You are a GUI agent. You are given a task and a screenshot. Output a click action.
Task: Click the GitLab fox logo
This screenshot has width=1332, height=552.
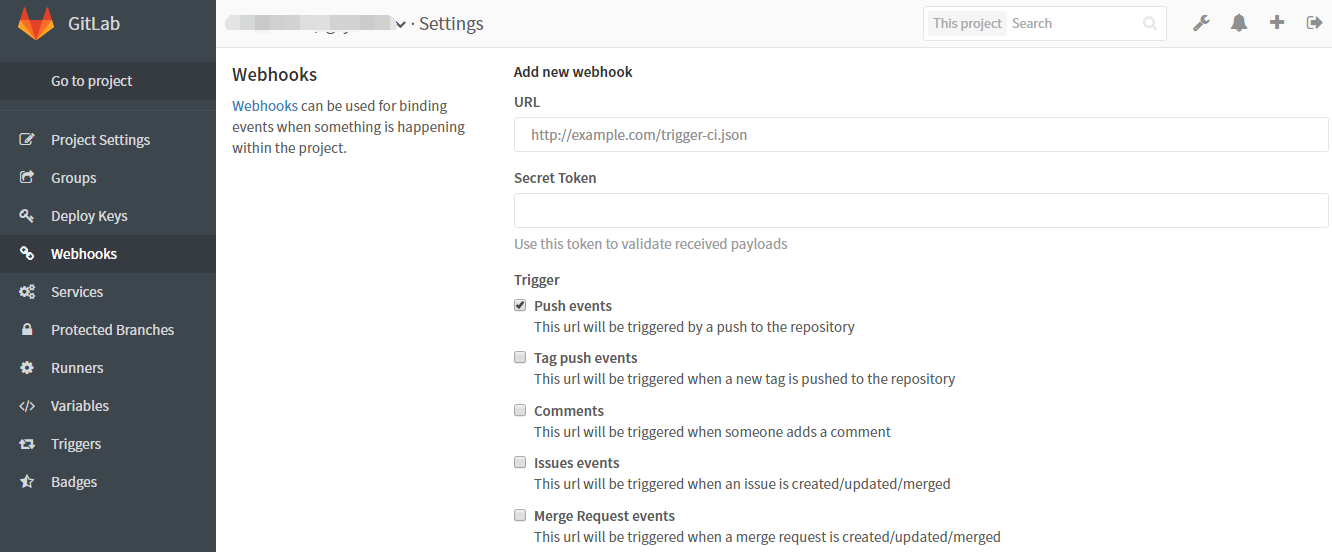click(36, 23)
